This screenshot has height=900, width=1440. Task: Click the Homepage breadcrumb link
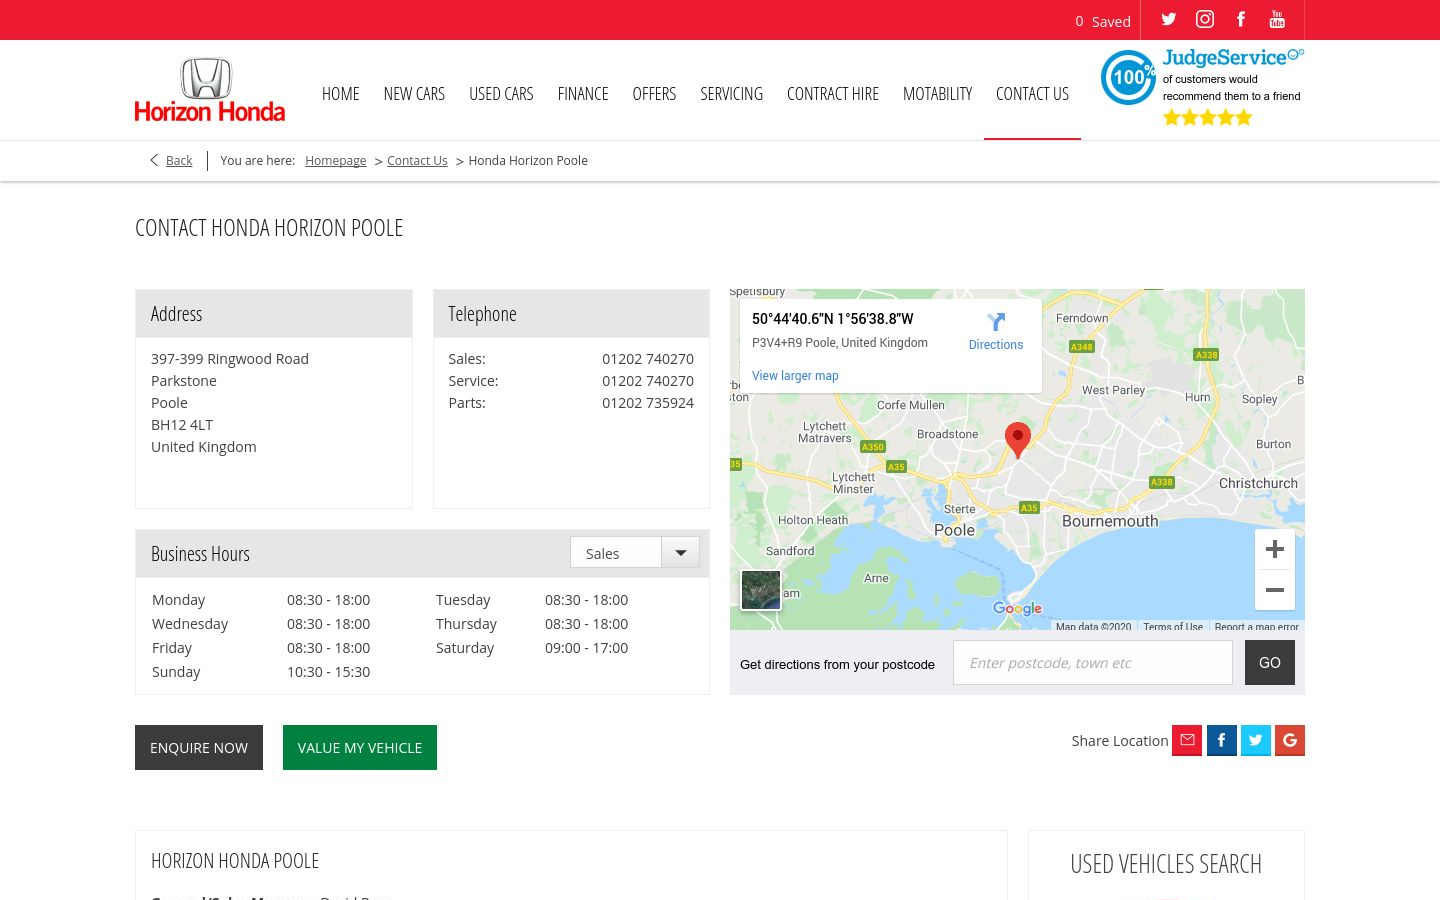click(336, 160)
